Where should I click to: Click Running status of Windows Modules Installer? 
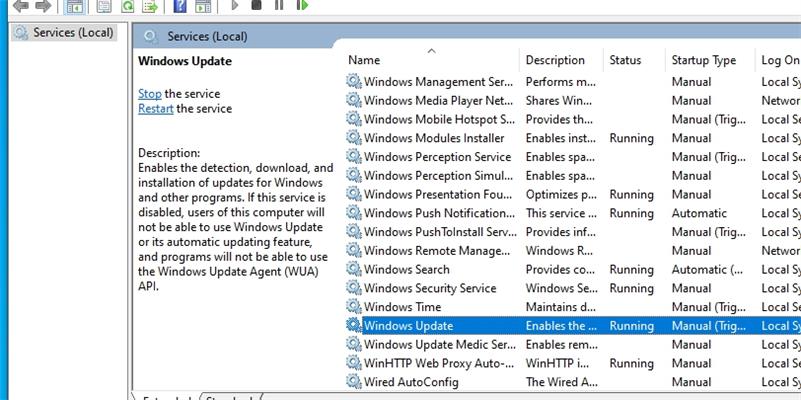click(x=631, y=138)
